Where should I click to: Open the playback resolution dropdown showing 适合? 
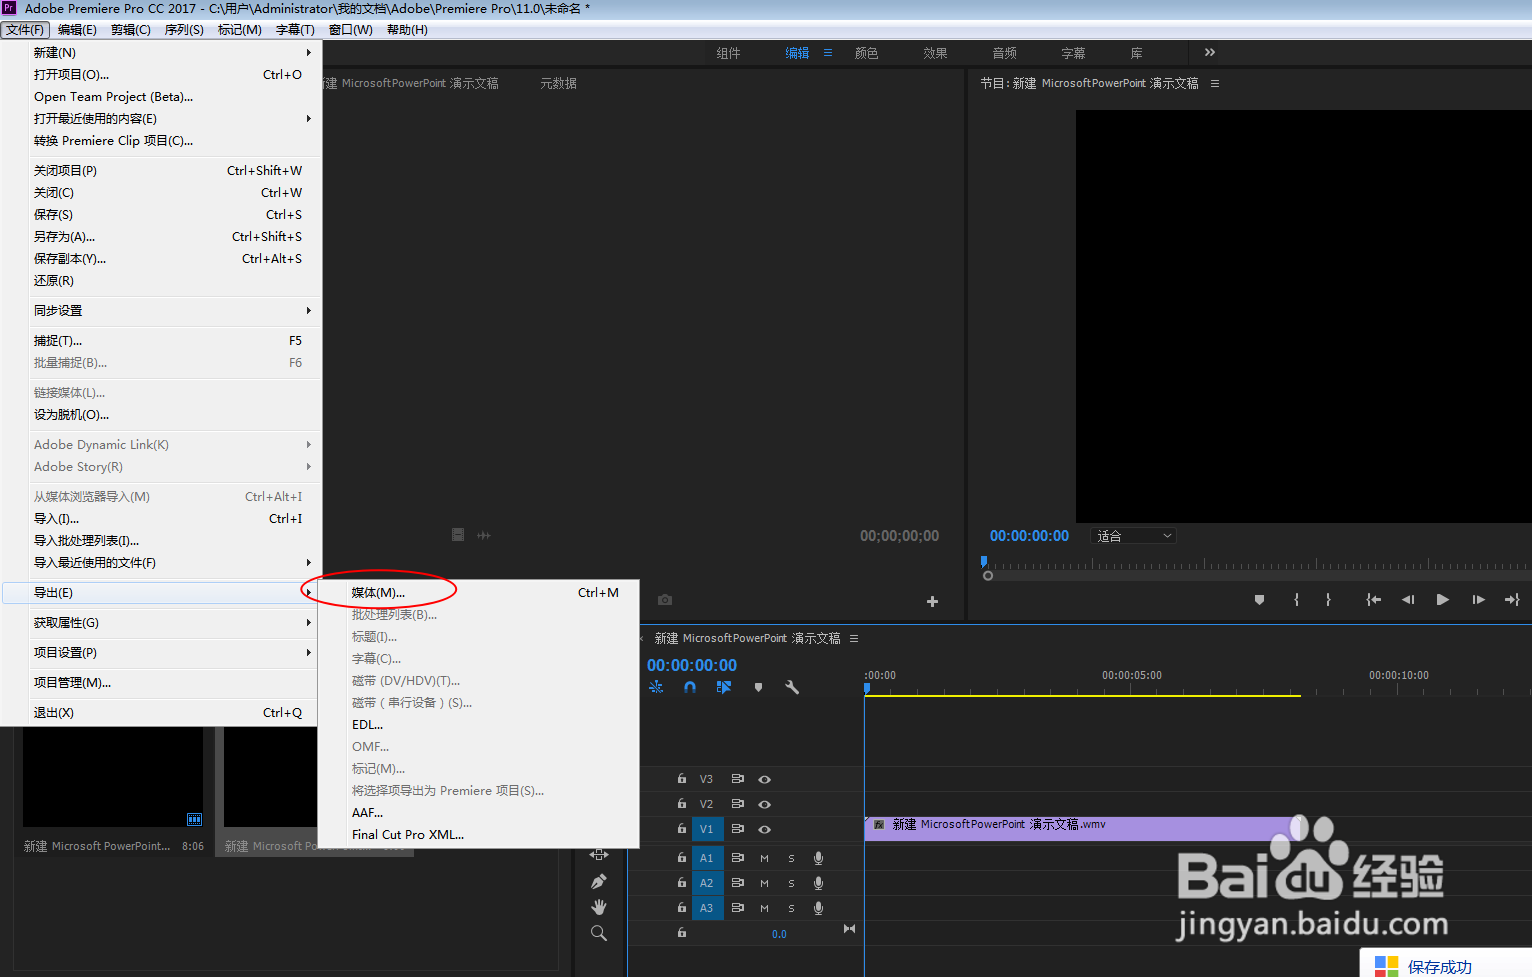point(1133,535)
